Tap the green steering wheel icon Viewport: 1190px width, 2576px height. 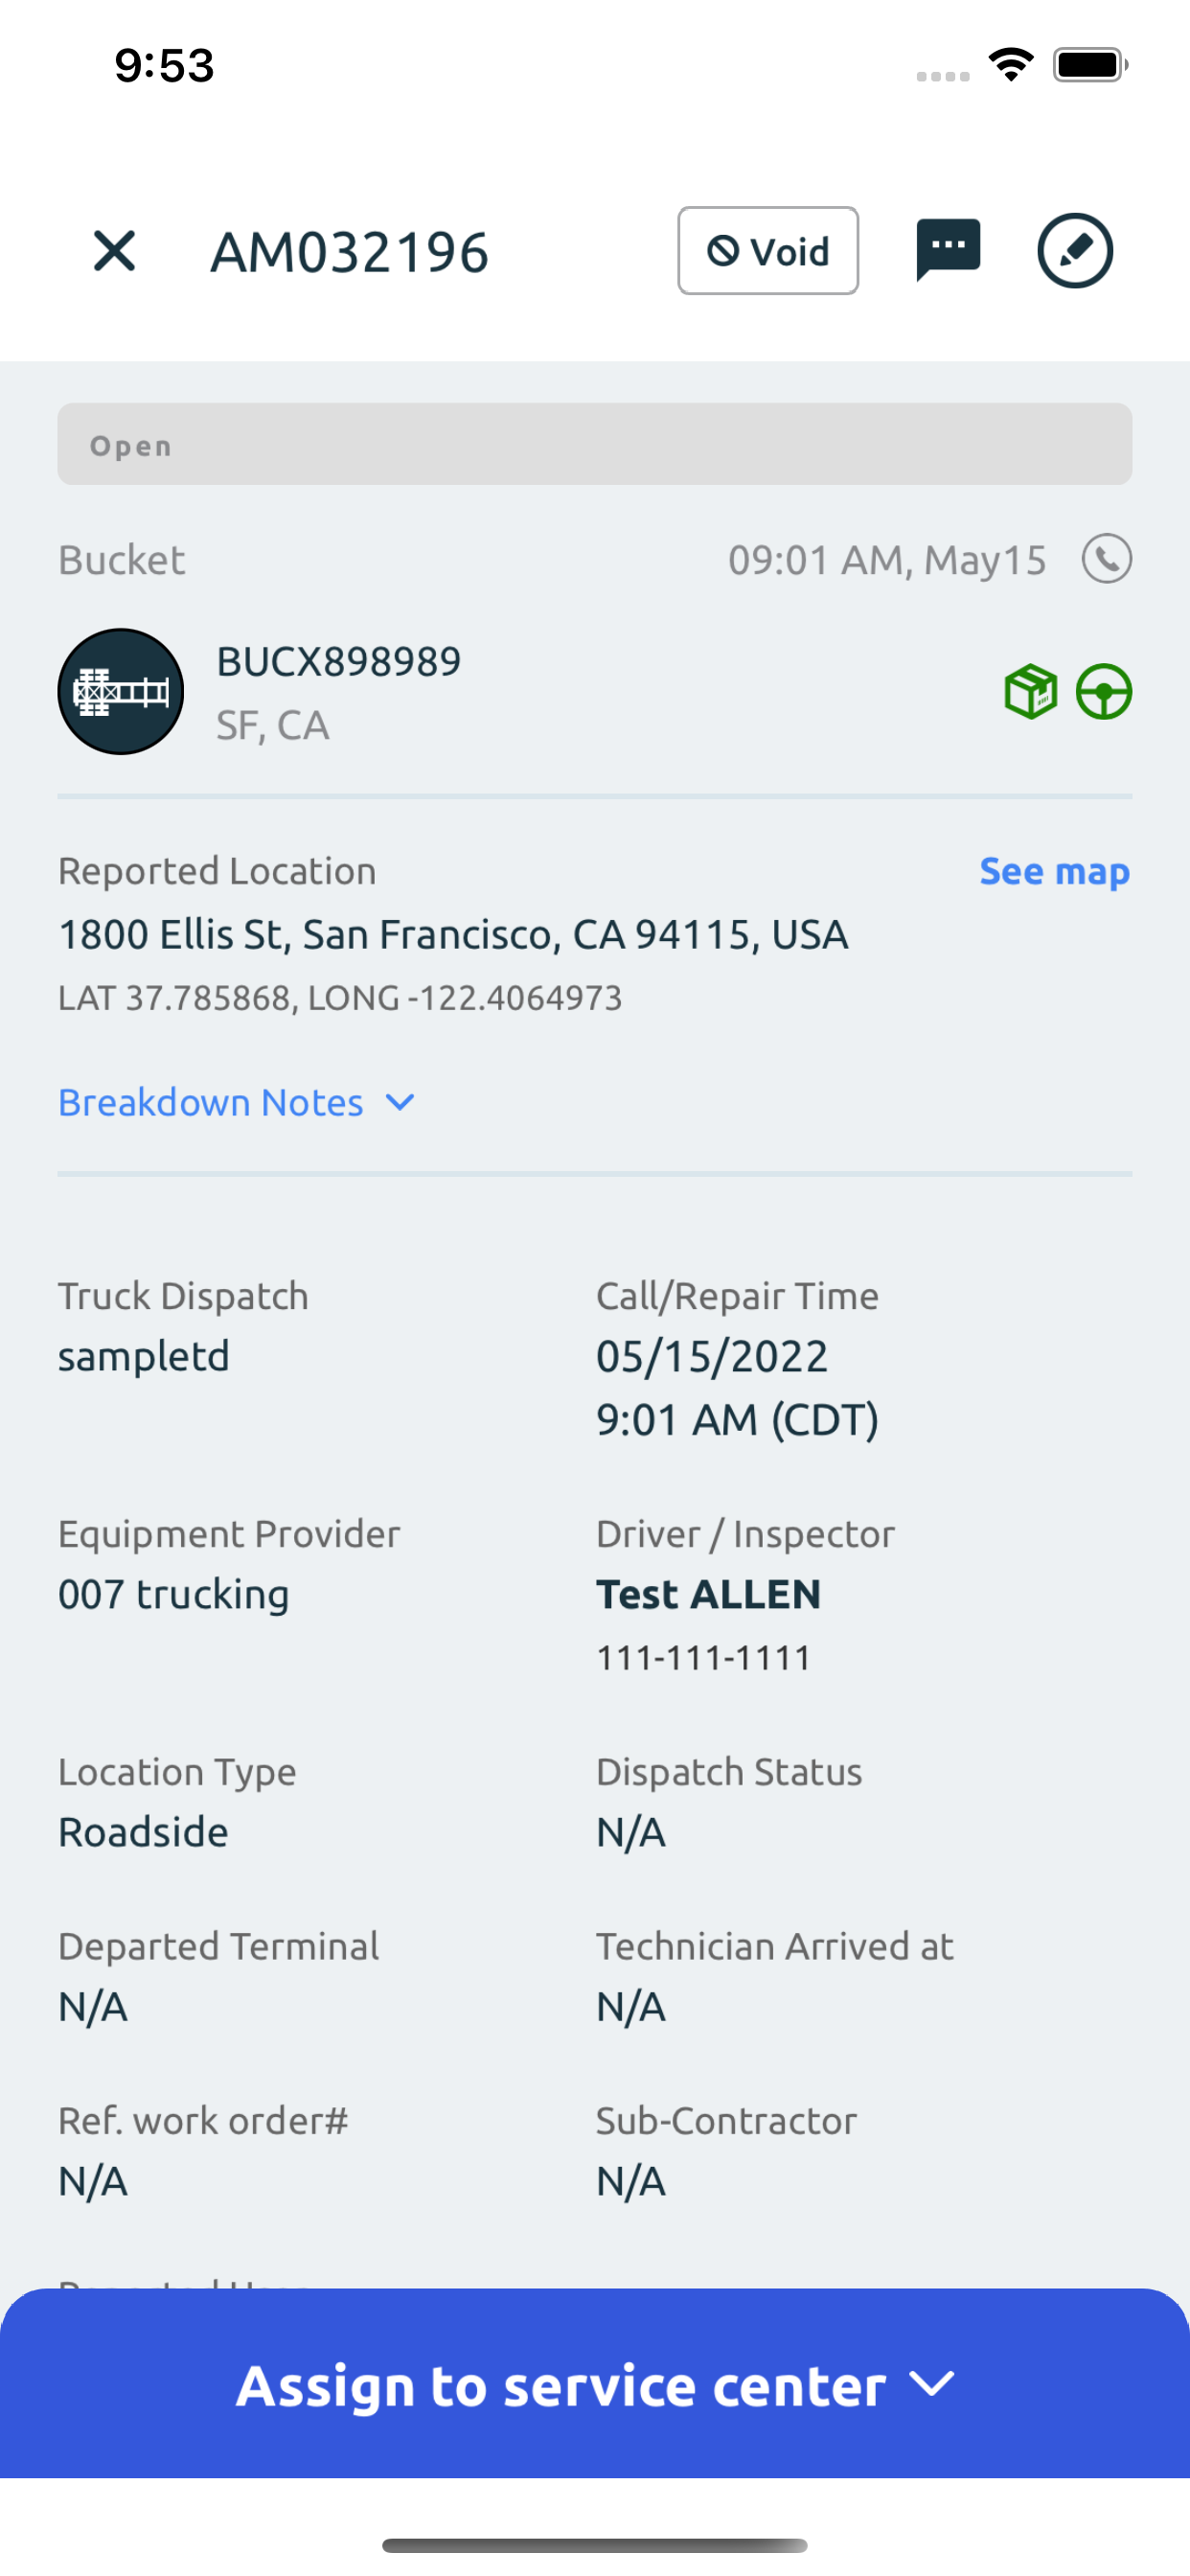(1104, 692)
